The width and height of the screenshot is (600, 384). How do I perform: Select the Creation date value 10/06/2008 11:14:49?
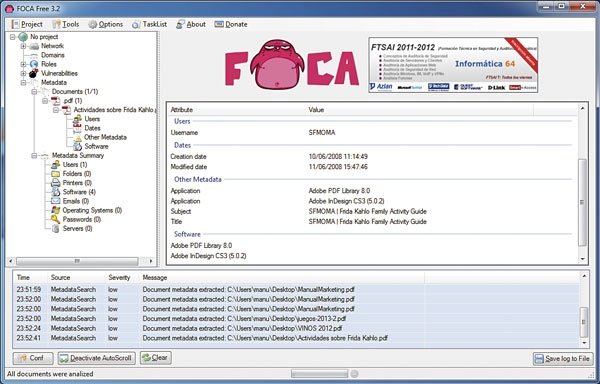(338, 156)
